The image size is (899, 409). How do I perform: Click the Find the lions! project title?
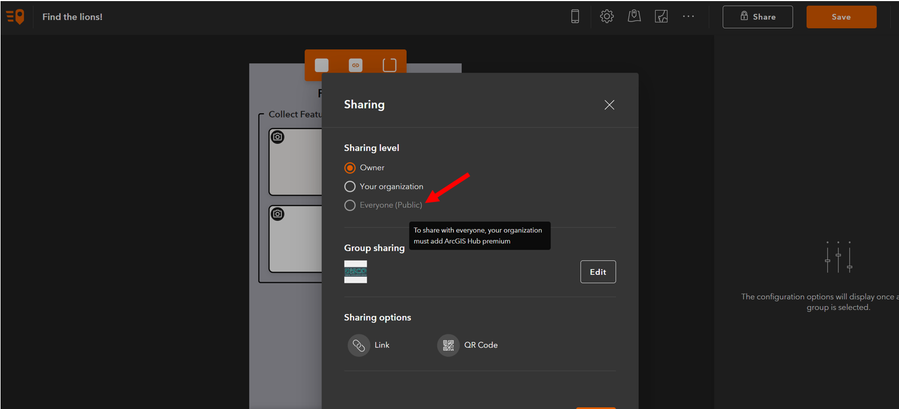[72, 17]
